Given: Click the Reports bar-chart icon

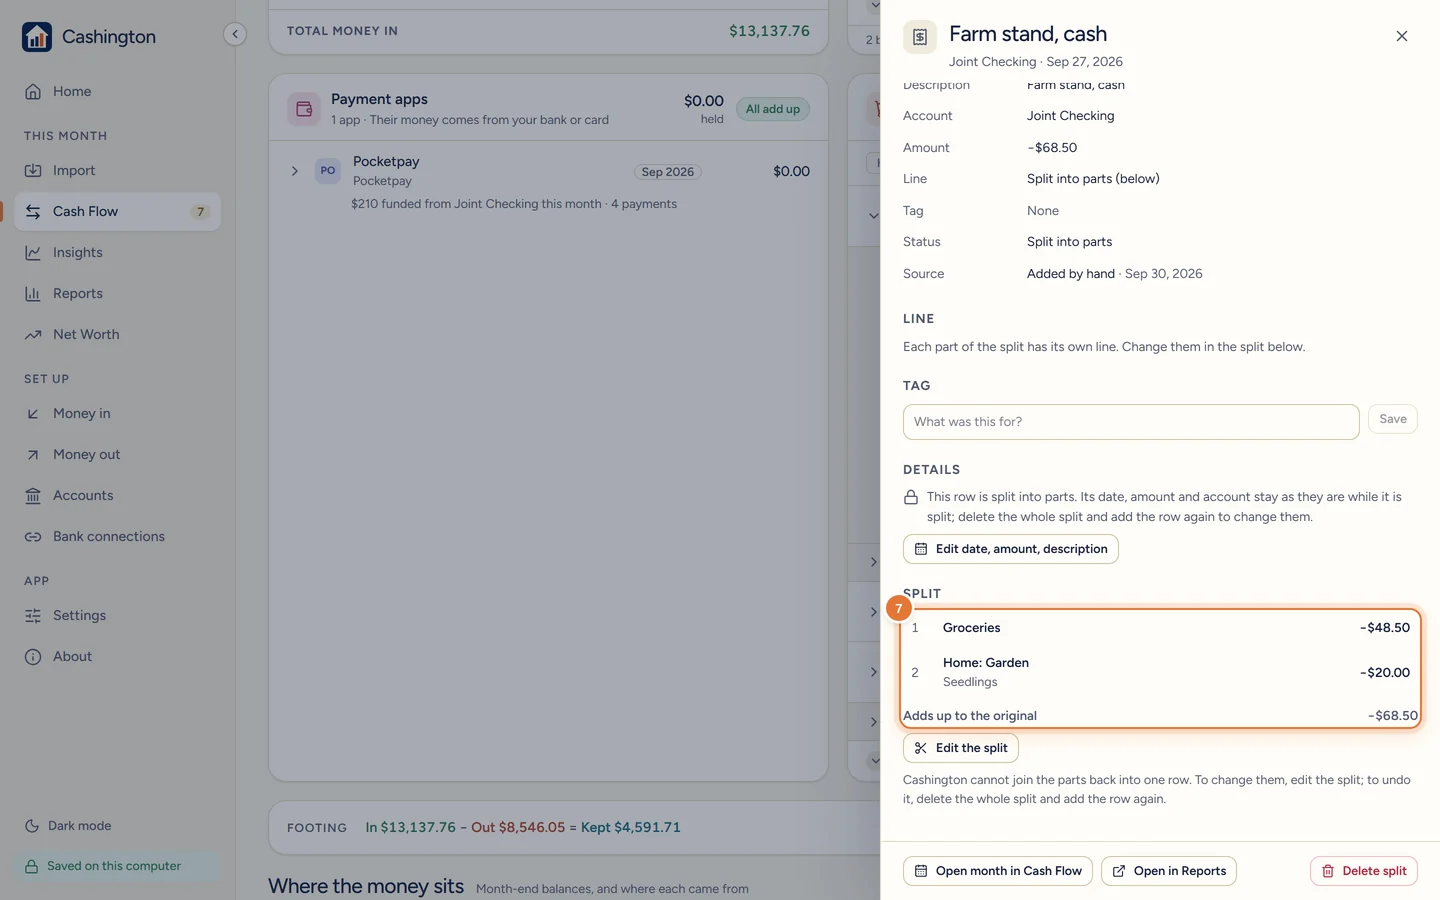Looking at the screenshot, I should pyautogui.click(x=33, y=293).
